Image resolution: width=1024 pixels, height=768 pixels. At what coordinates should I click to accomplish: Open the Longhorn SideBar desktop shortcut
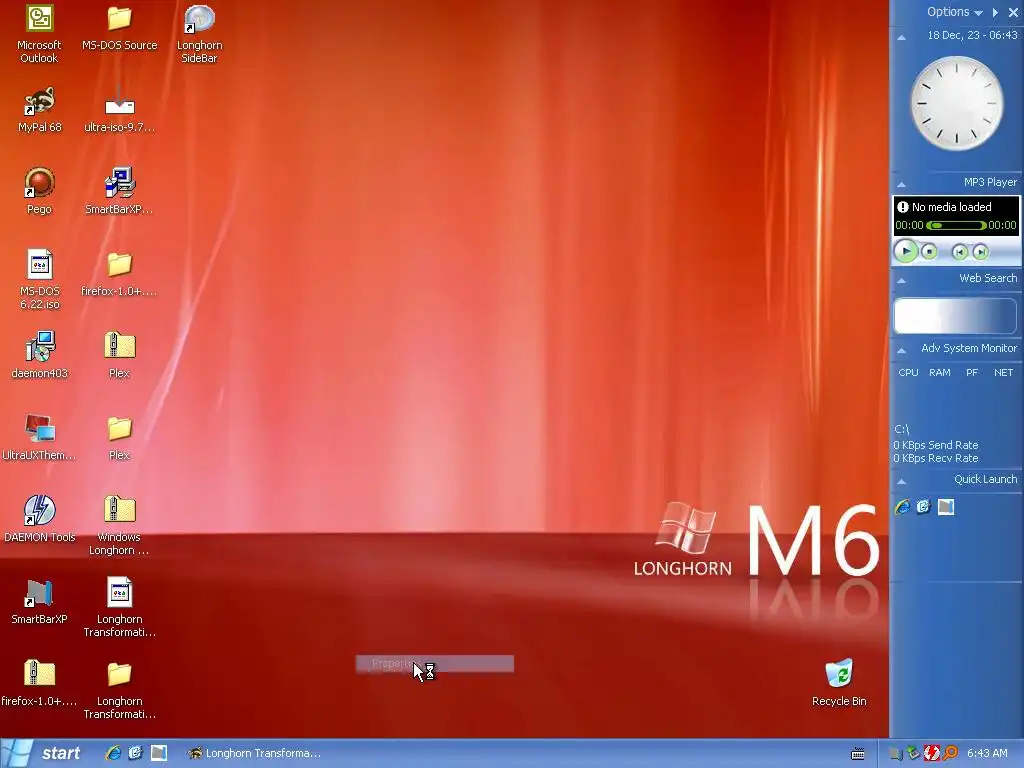pos(199,20)
